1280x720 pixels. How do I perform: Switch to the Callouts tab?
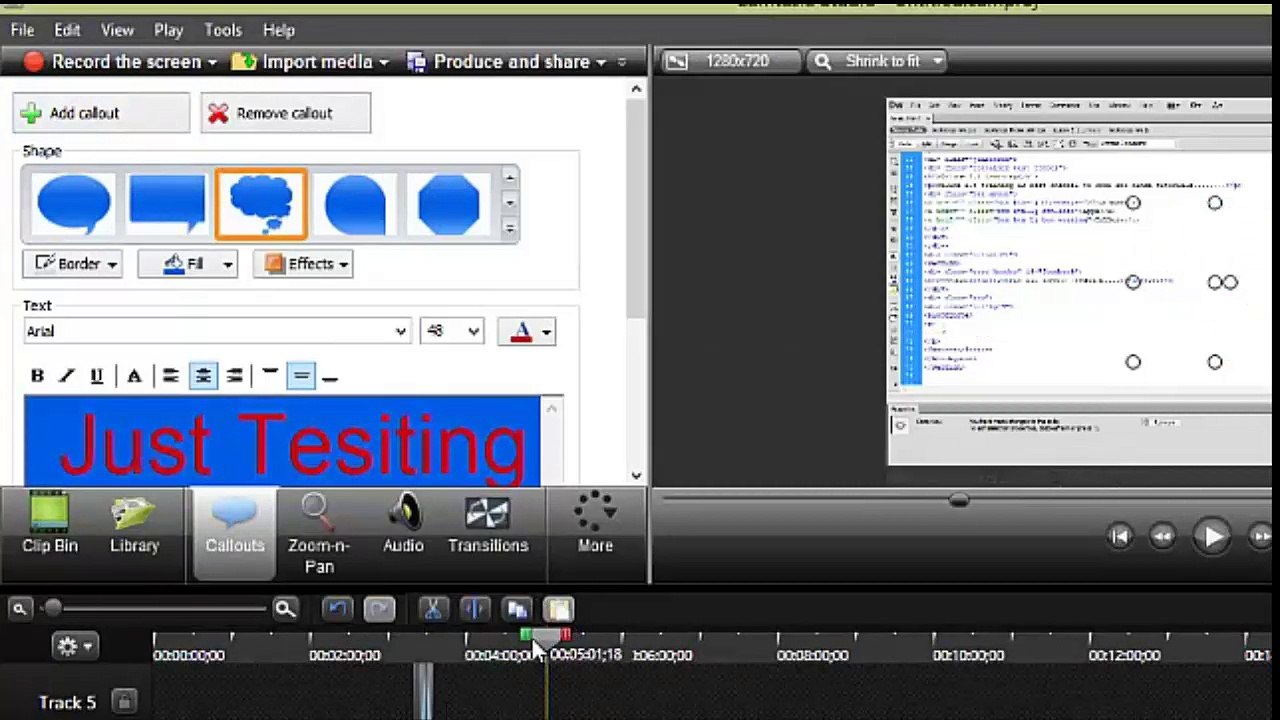235,534
